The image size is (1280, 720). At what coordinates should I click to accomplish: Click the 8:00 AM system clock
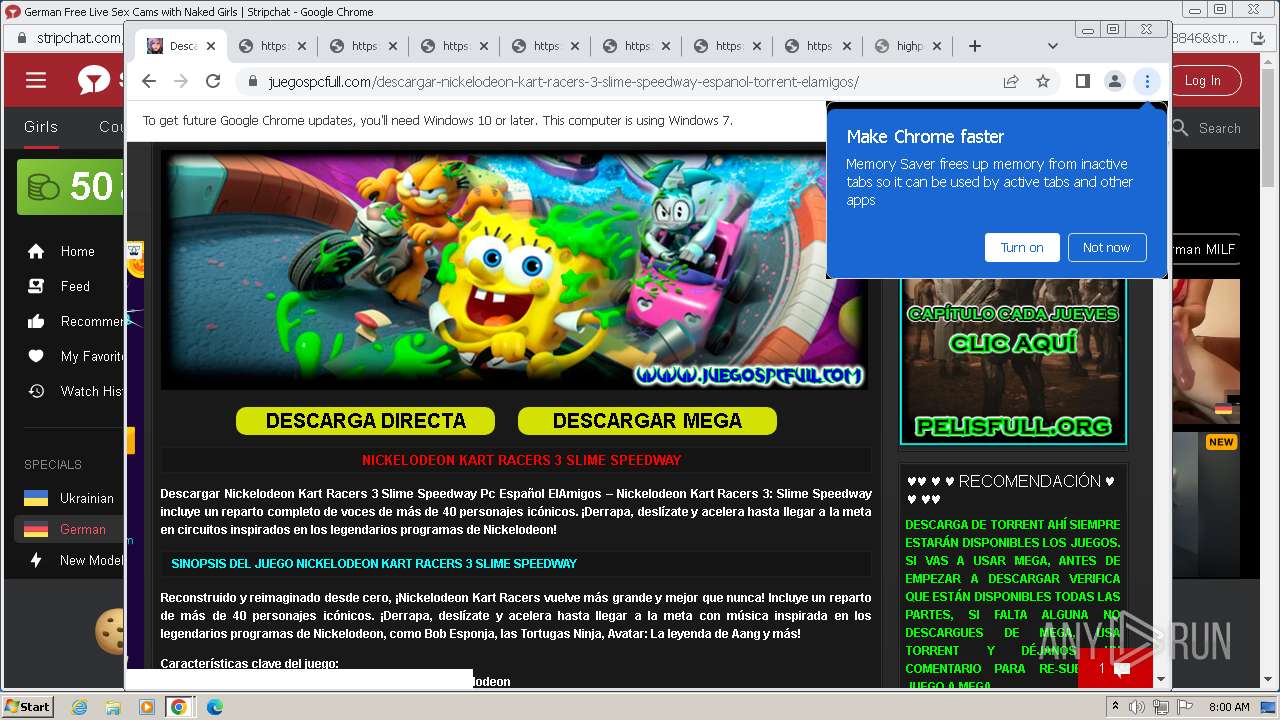[x=1229, y=707]
